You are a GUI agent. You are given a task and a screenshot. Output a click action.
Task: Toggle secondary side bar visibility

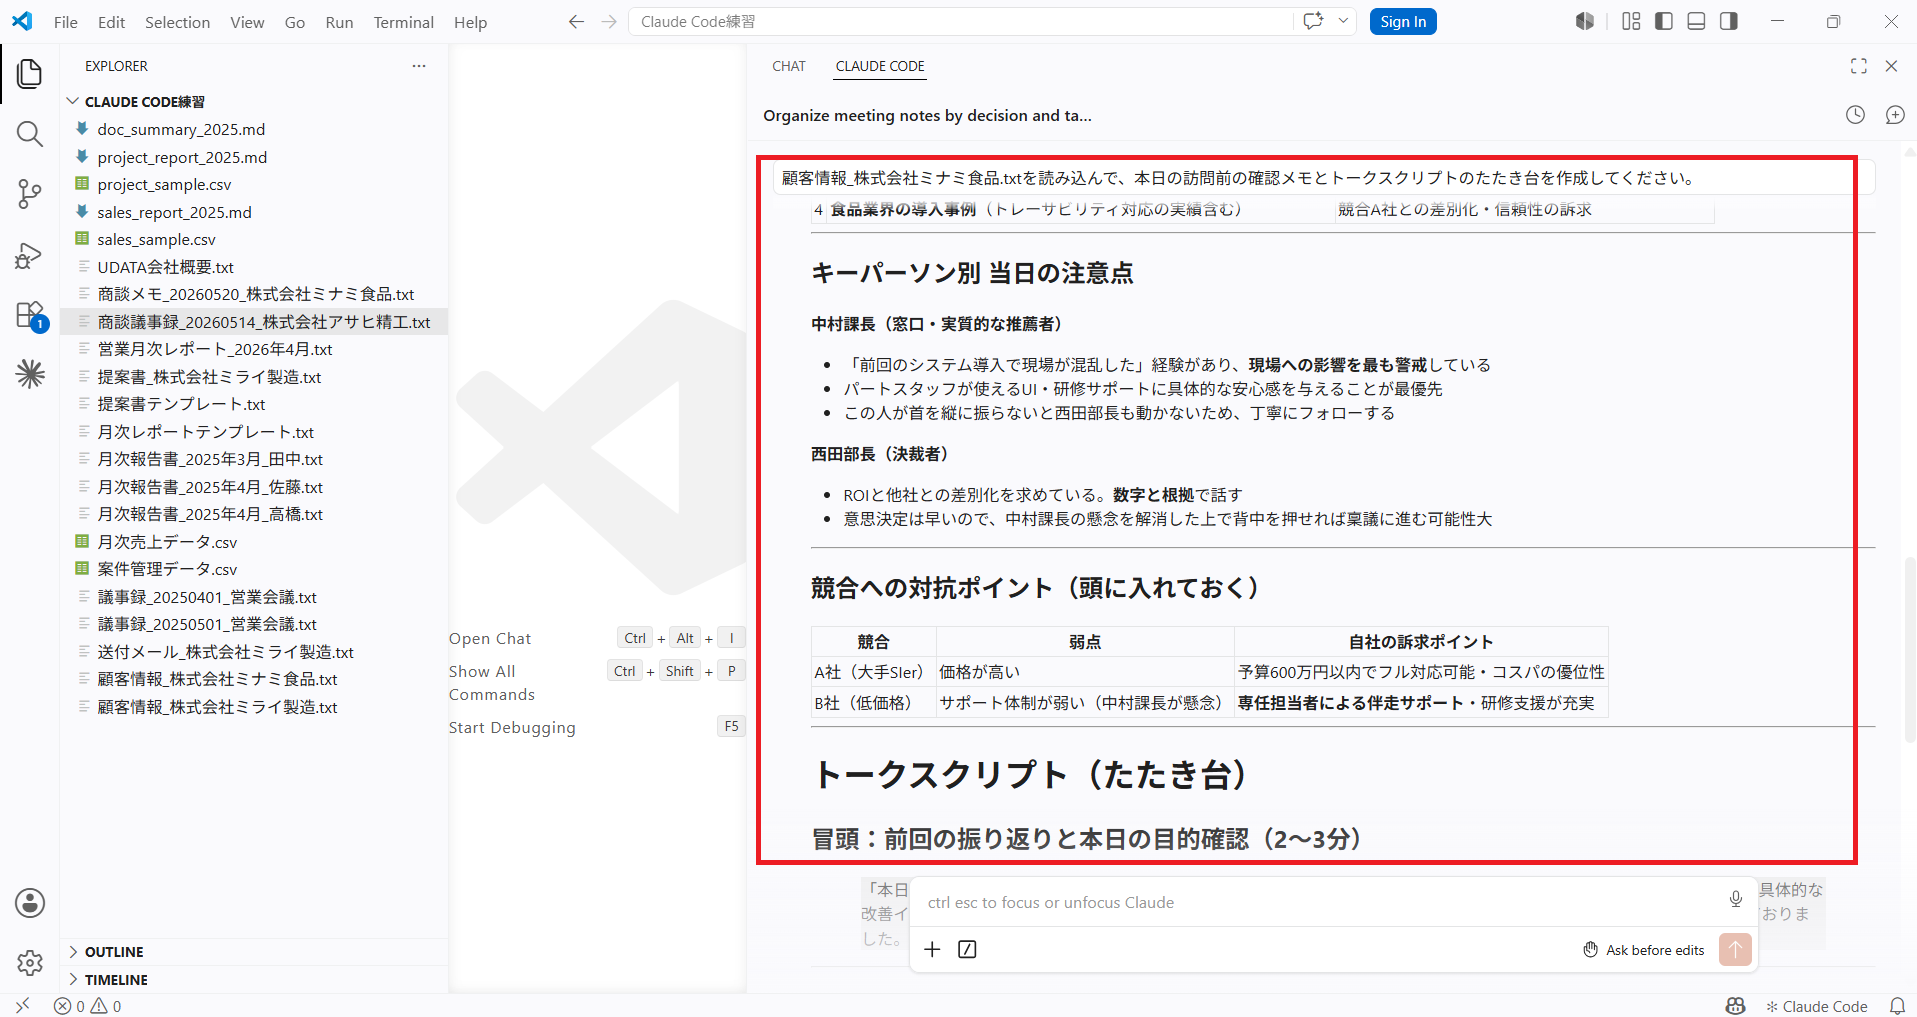pos(1728,21)
